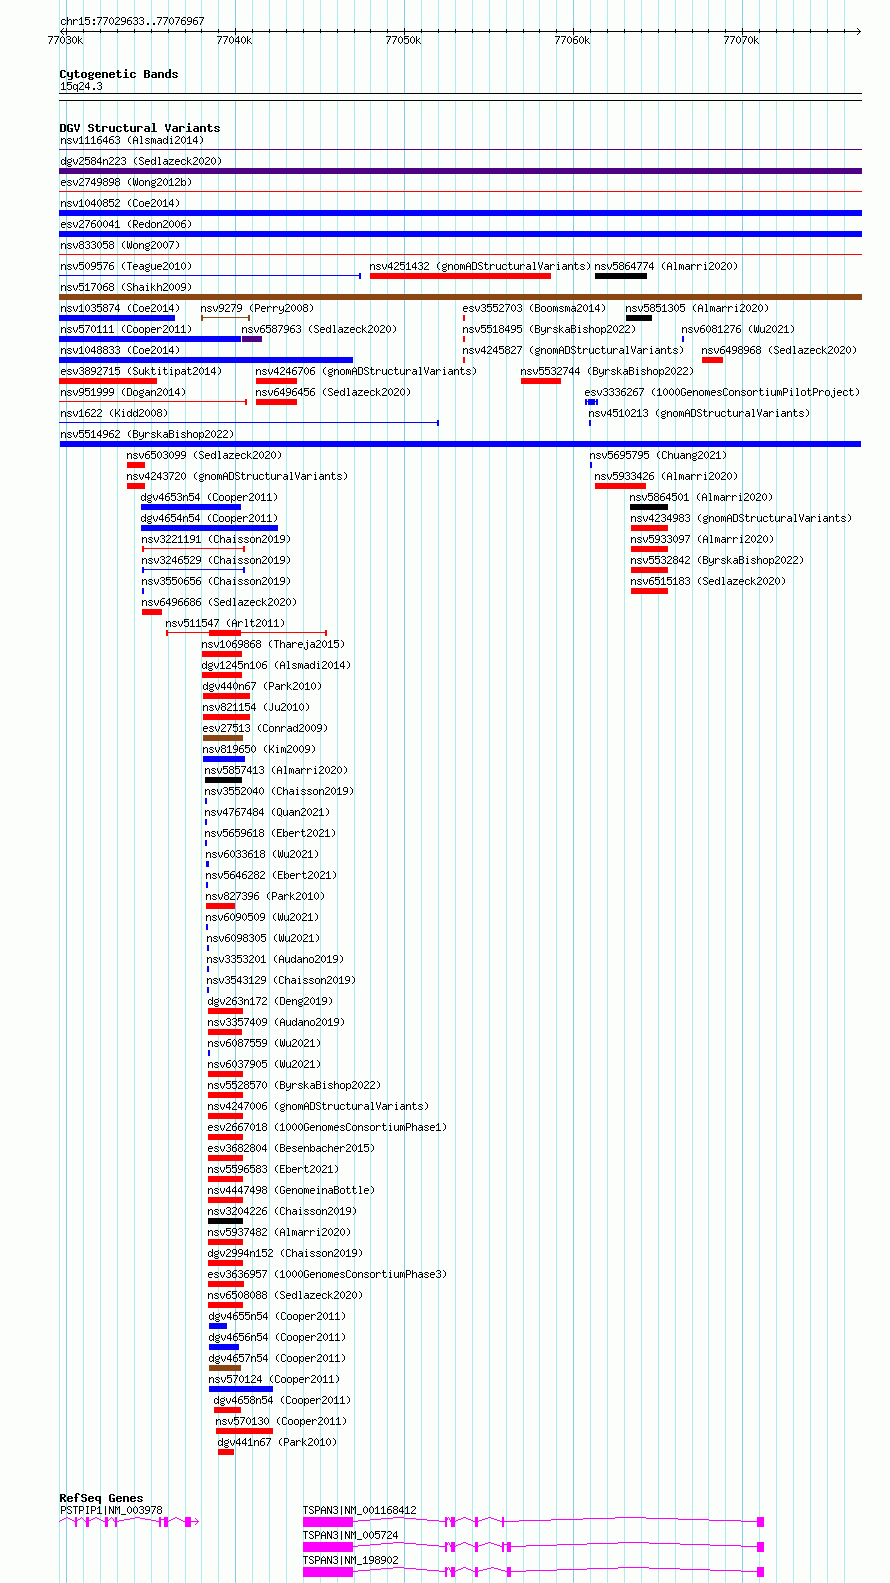Select TSPAN3 NM_005724 transcript label
Screen dimensions: 890x1583
[x=351, y=1535]
